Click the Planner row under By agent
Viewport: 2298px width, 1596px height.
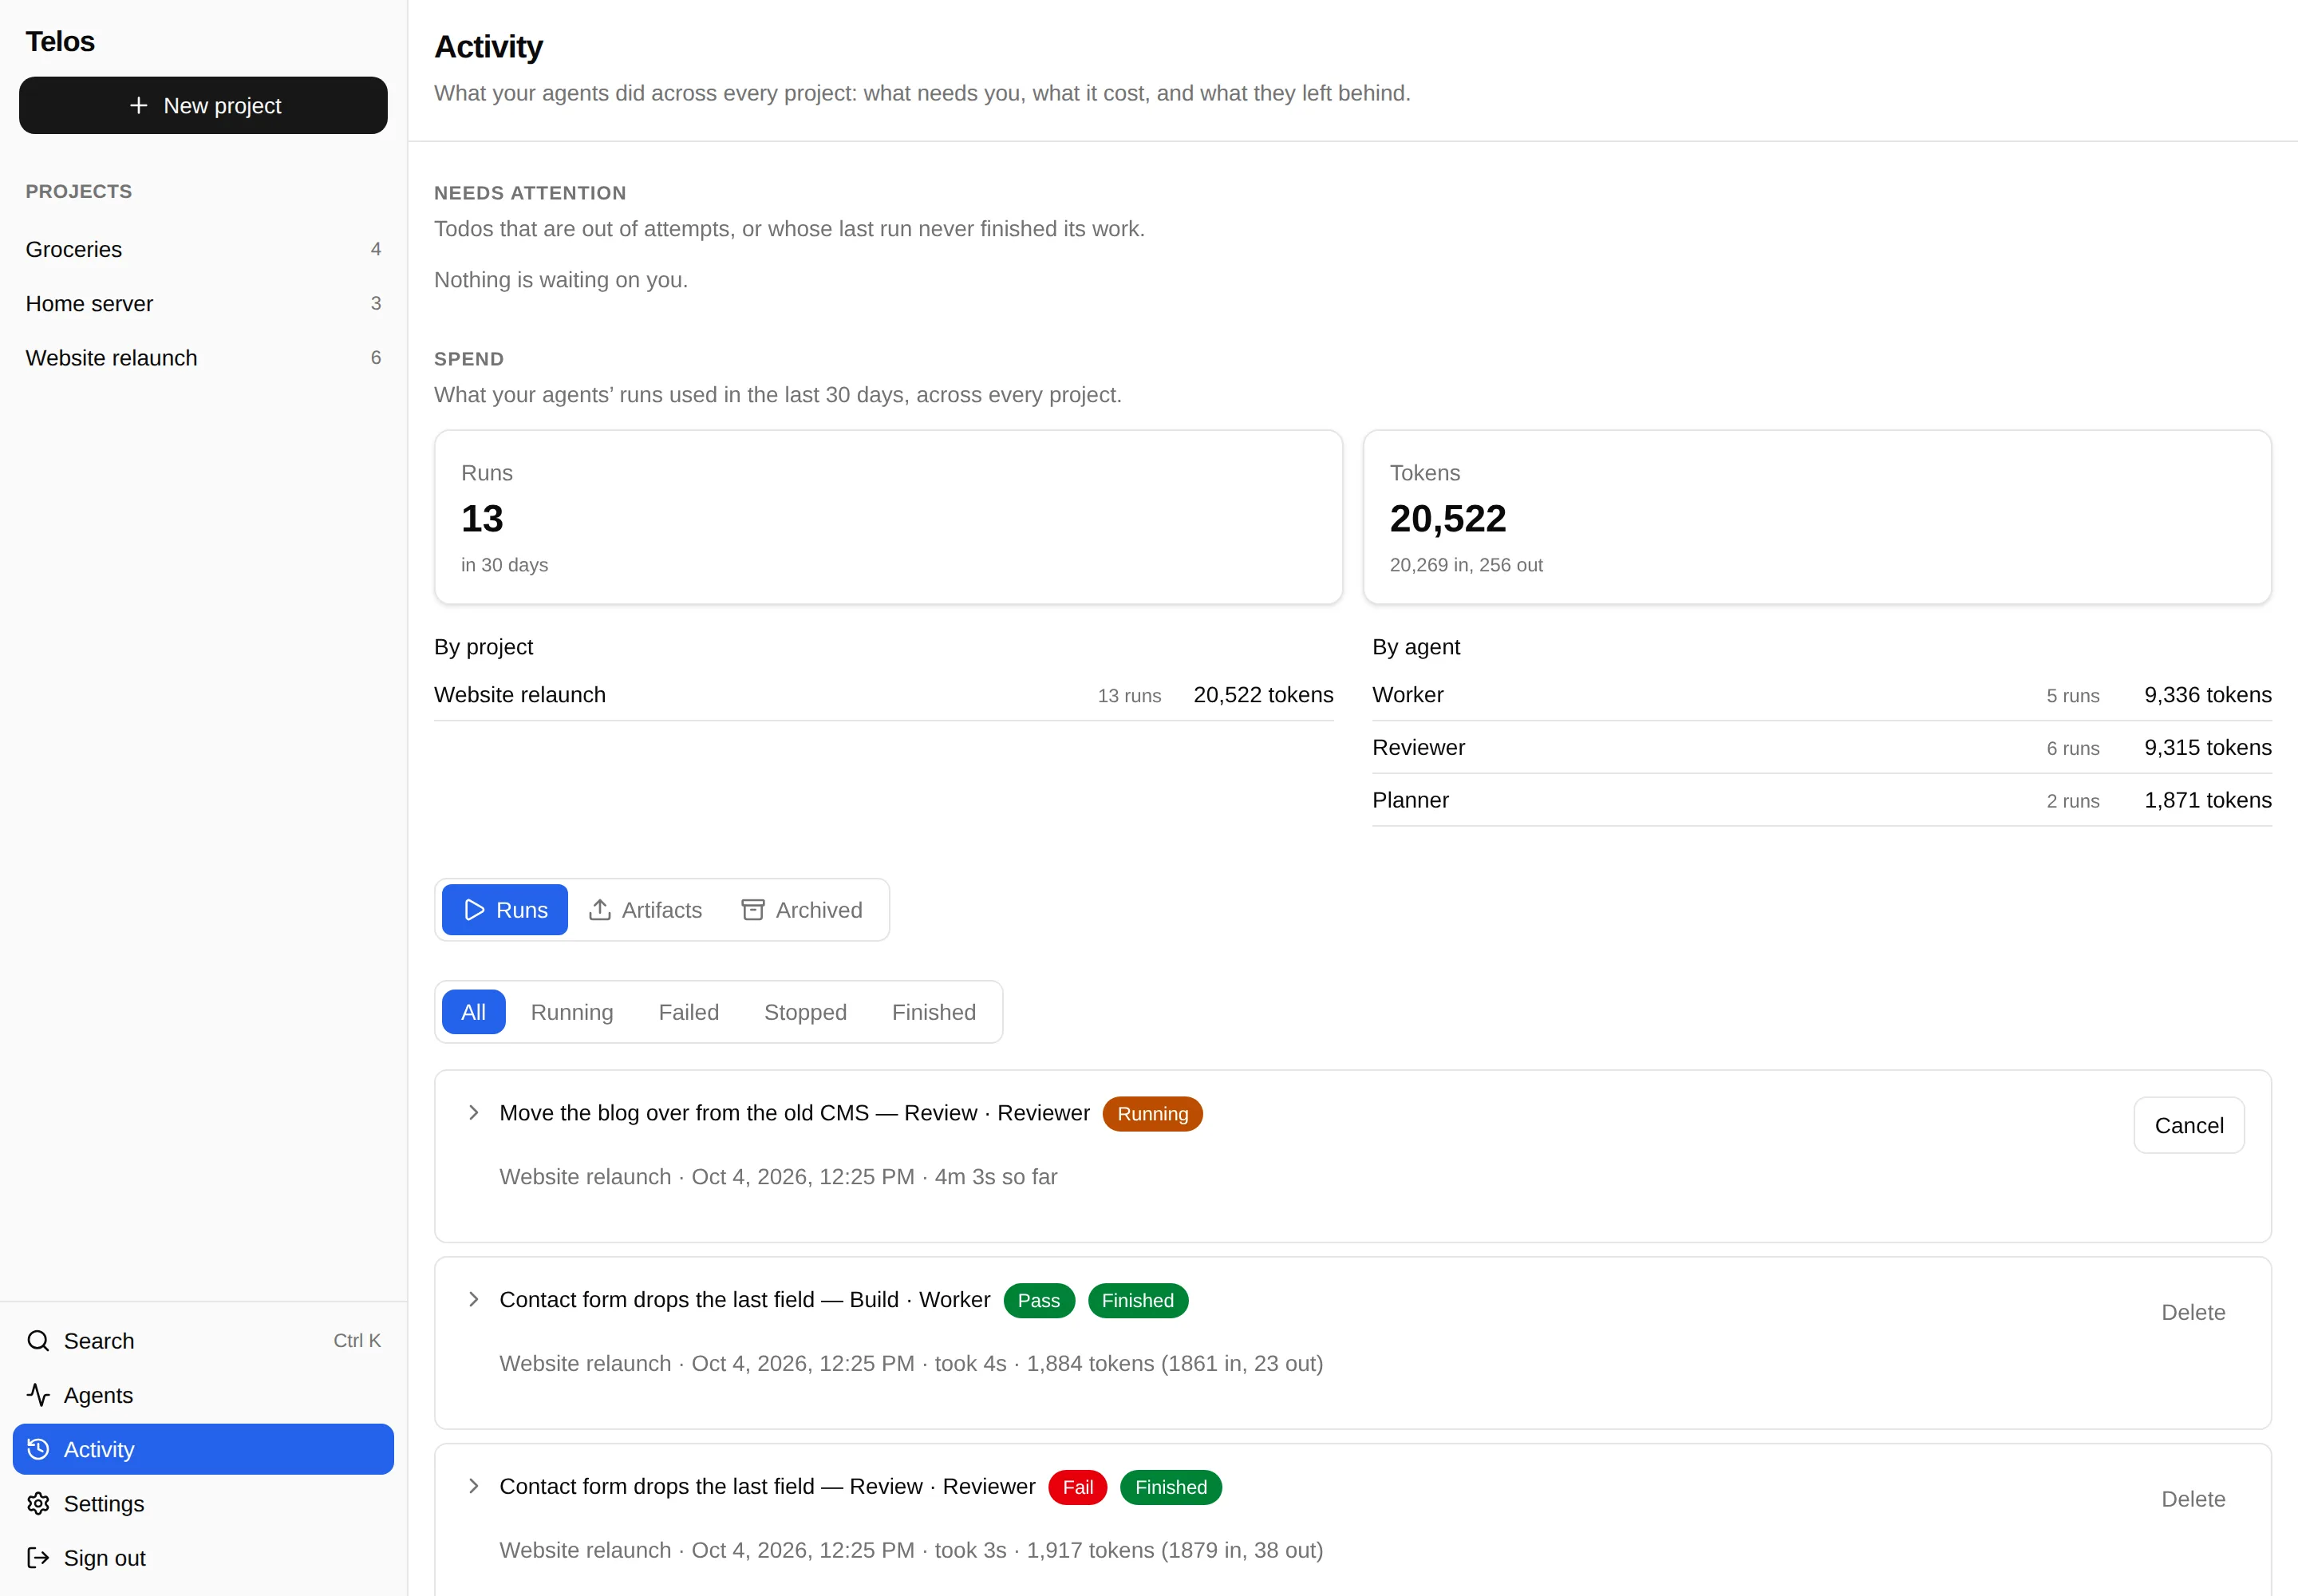[x=1821, y=801]
